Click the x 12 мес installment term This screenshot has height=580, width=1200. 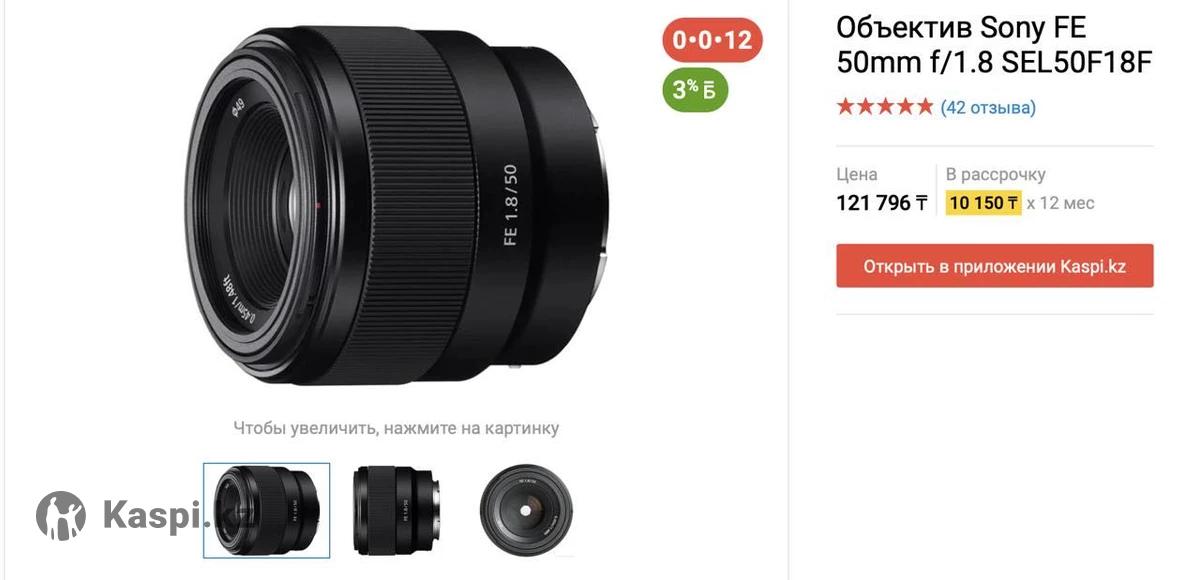(x=1061, y=203)
